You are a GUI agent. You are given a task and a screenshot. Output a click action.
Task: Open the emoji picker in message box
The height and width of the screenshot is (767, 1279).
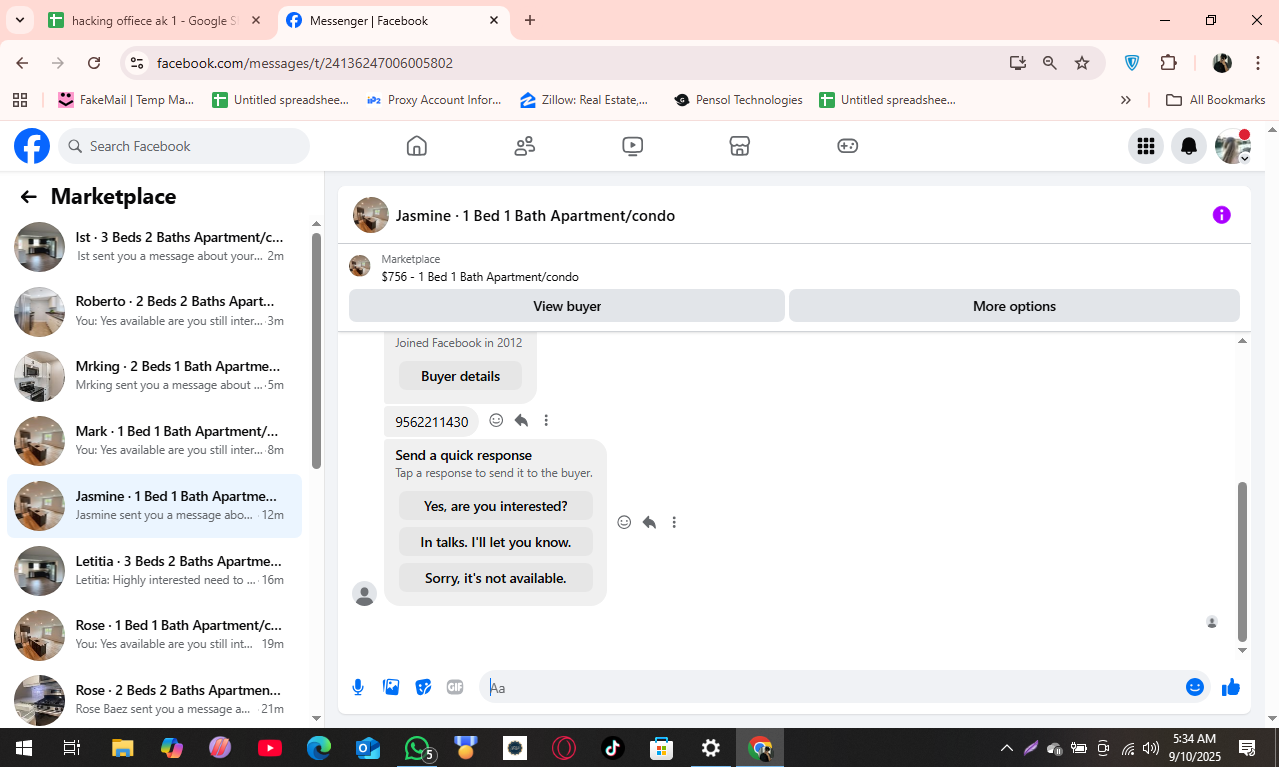[x=1194, y=687]
